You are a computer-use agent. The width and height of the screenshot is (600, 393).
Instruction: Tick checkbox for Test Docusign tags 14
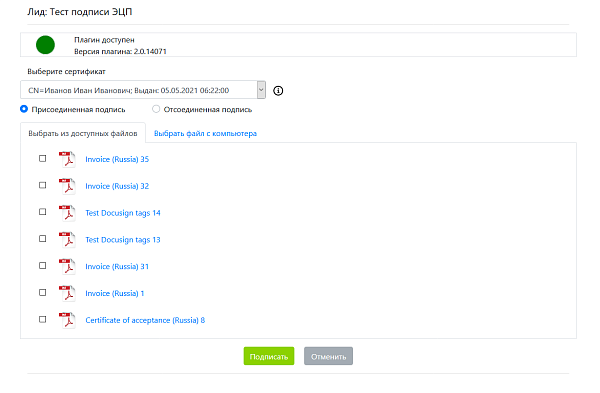tap(42, 212)
